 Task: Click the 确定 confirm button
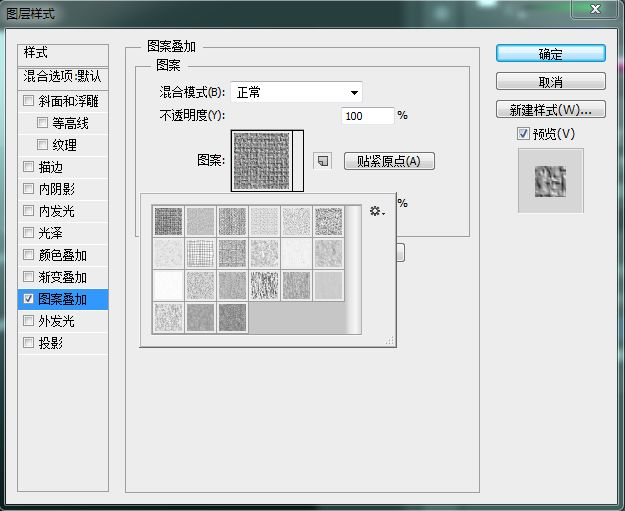tap(550, 54)
